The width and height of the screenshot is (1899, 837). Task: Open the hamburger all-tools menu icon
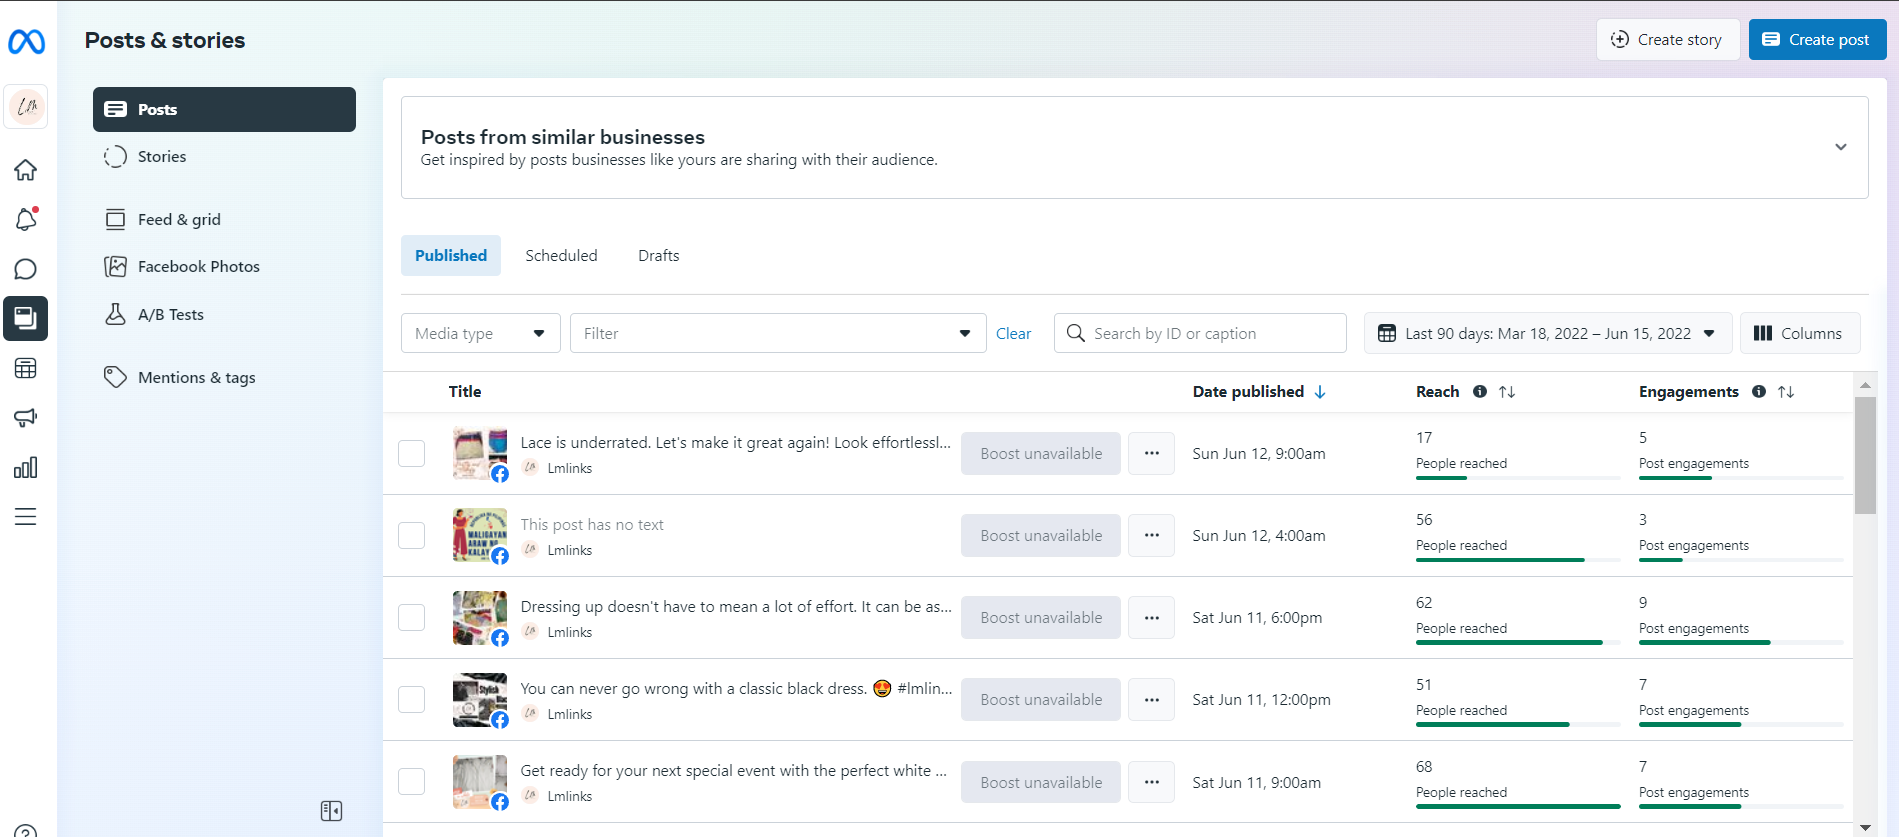coord(26,517)
